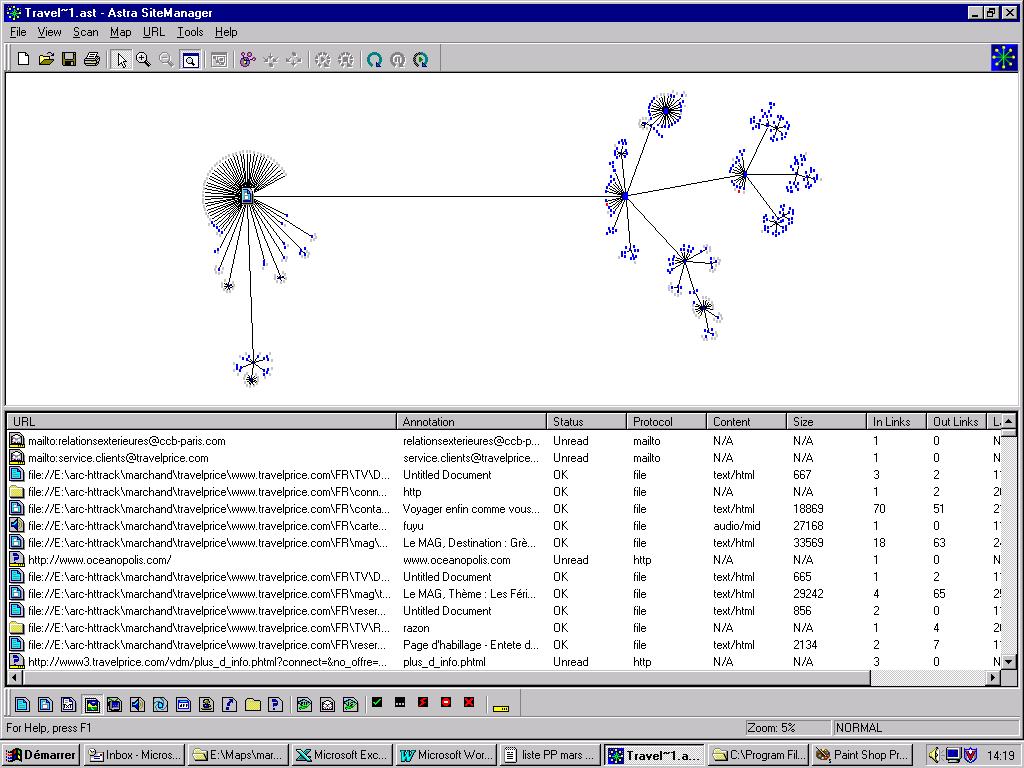Click the green globe links filter
Screen dimensions: 1024x768
(x=304, y=704)
